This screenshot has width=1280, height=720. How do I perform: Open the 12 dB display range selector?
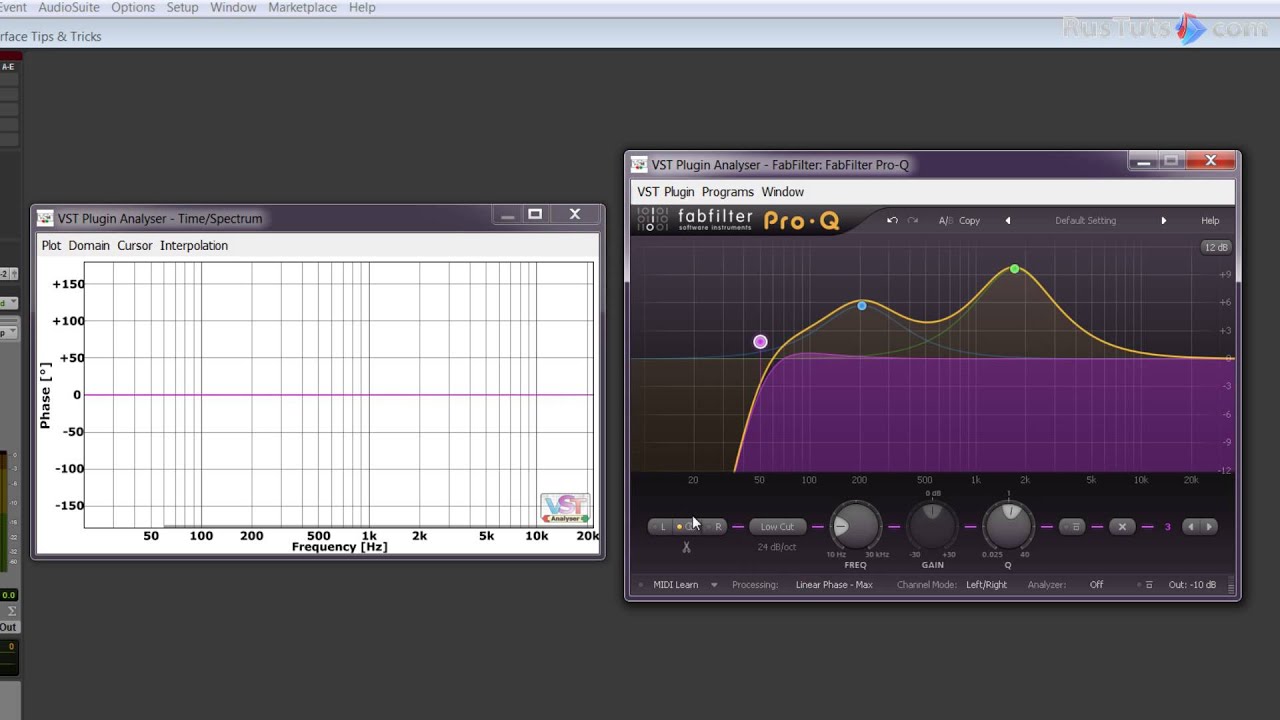tap(1216, 247)
